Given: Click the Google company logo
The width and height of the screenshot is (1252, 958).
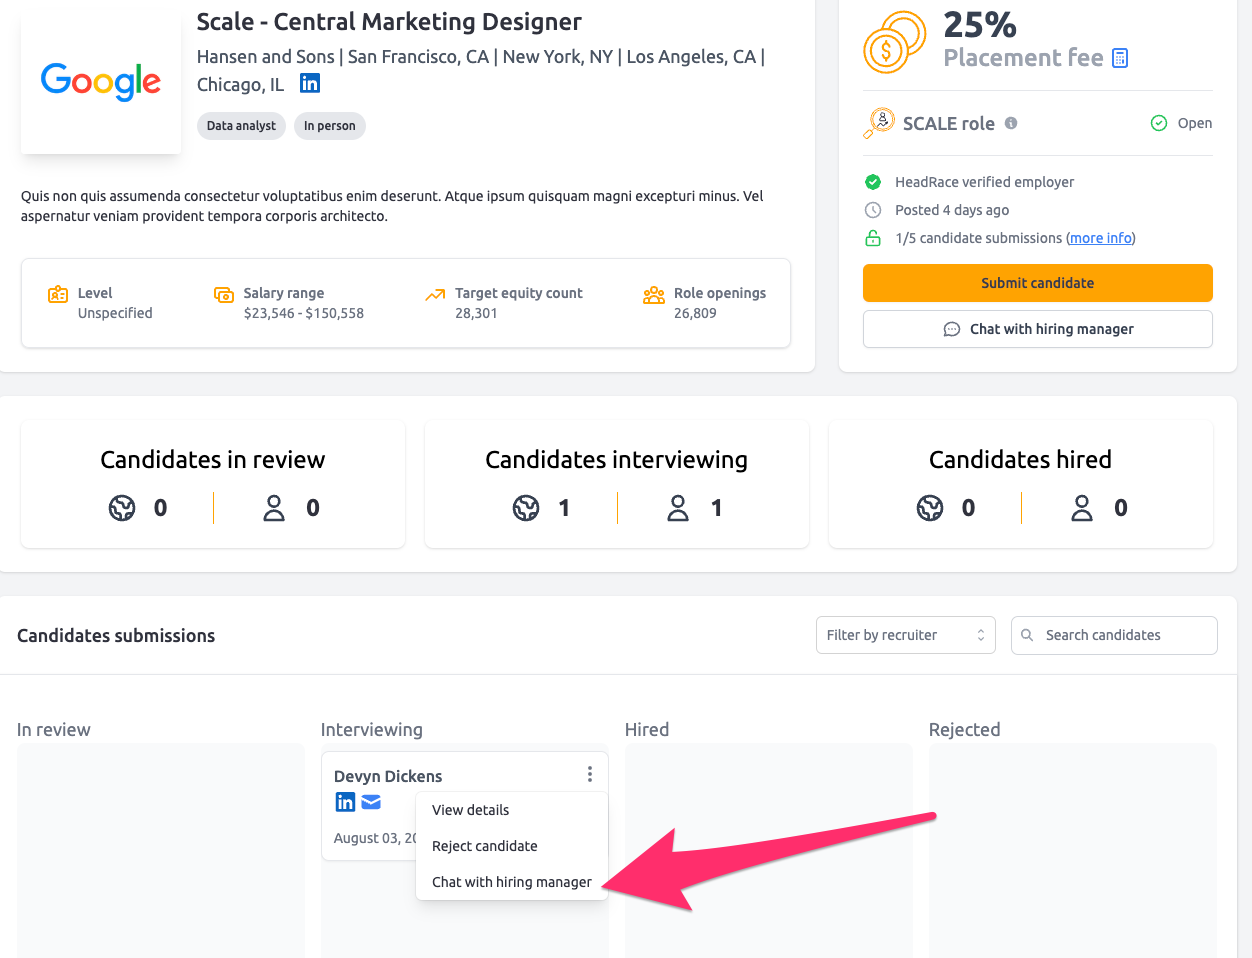Looking at the screenshot, I should (x=101, y=80).
